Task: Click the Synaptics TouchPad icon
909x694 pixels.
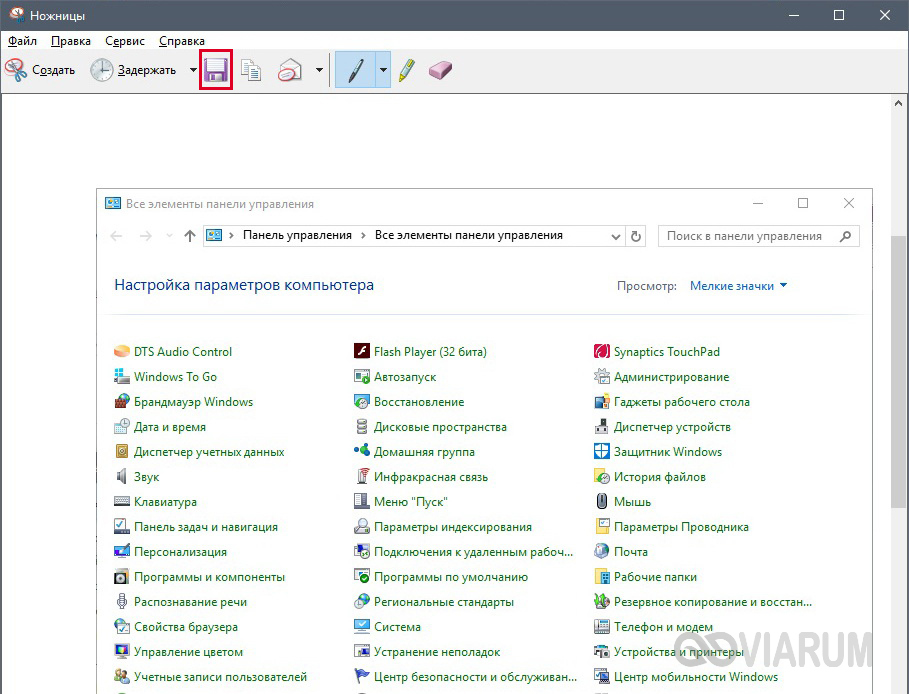Action: click(602, 351)
